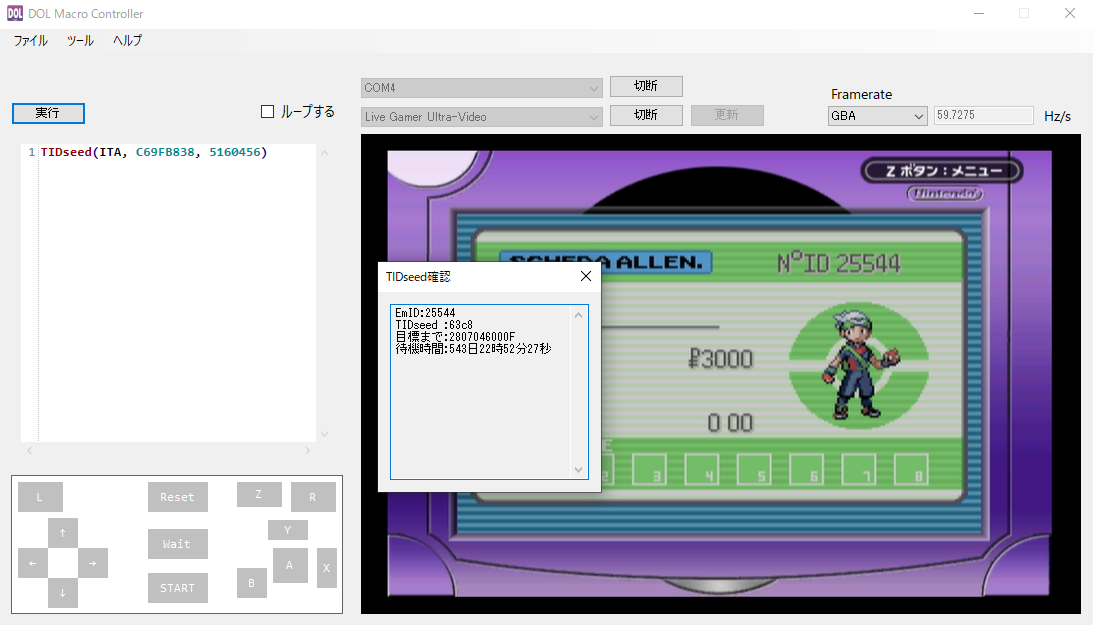Click the editor horizontal scroll-right arrow

307,451
